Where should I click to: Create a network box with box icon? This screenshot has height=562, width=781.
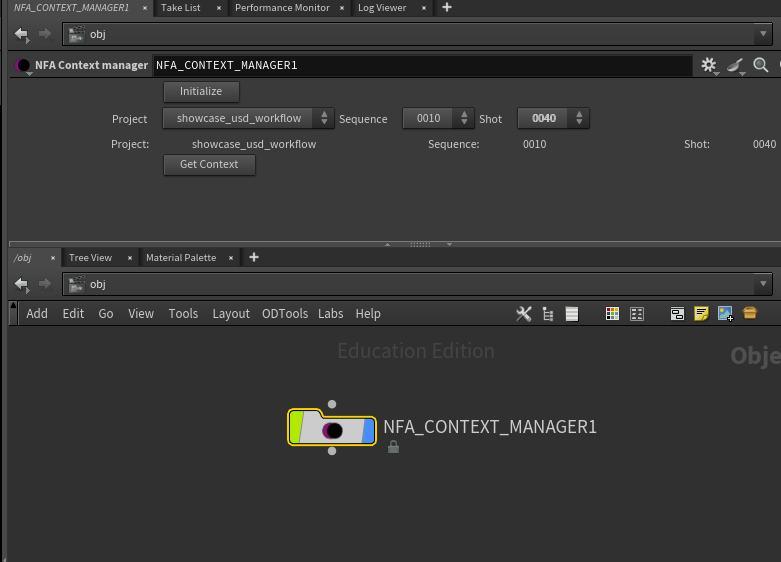point(750,313)
